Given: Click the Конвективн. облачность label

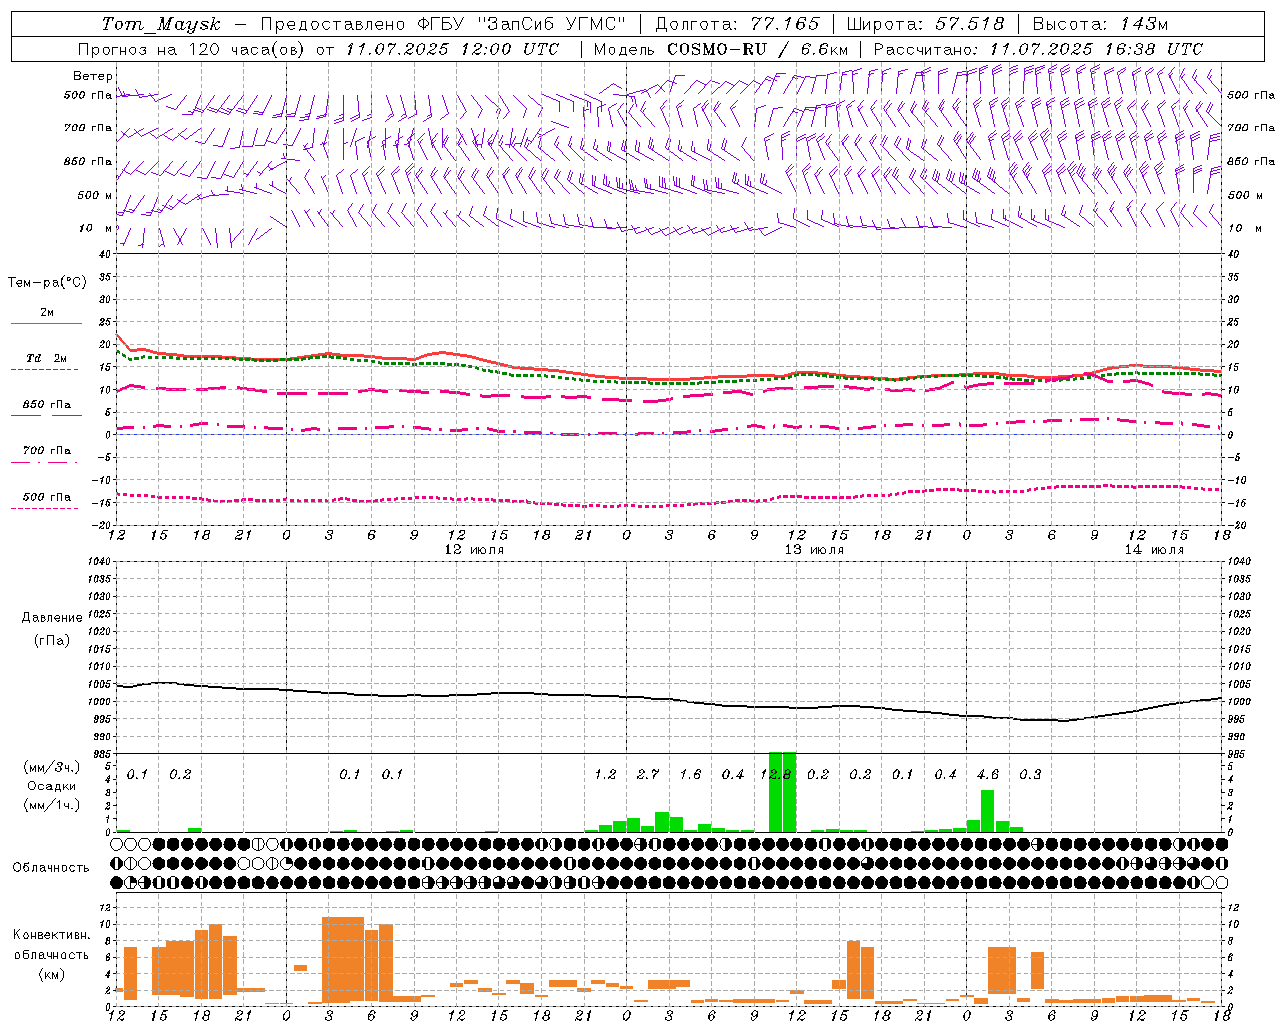Looking at the screenshot, I should coord(51,945).
